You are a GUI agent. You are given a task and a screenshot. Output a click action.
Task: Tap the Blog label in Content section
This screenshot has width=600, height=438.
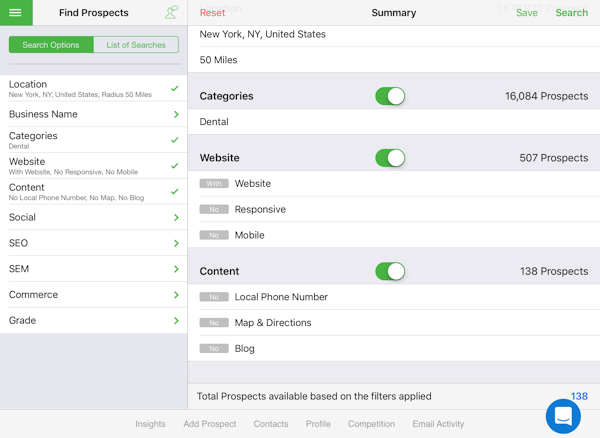(245, 348)
